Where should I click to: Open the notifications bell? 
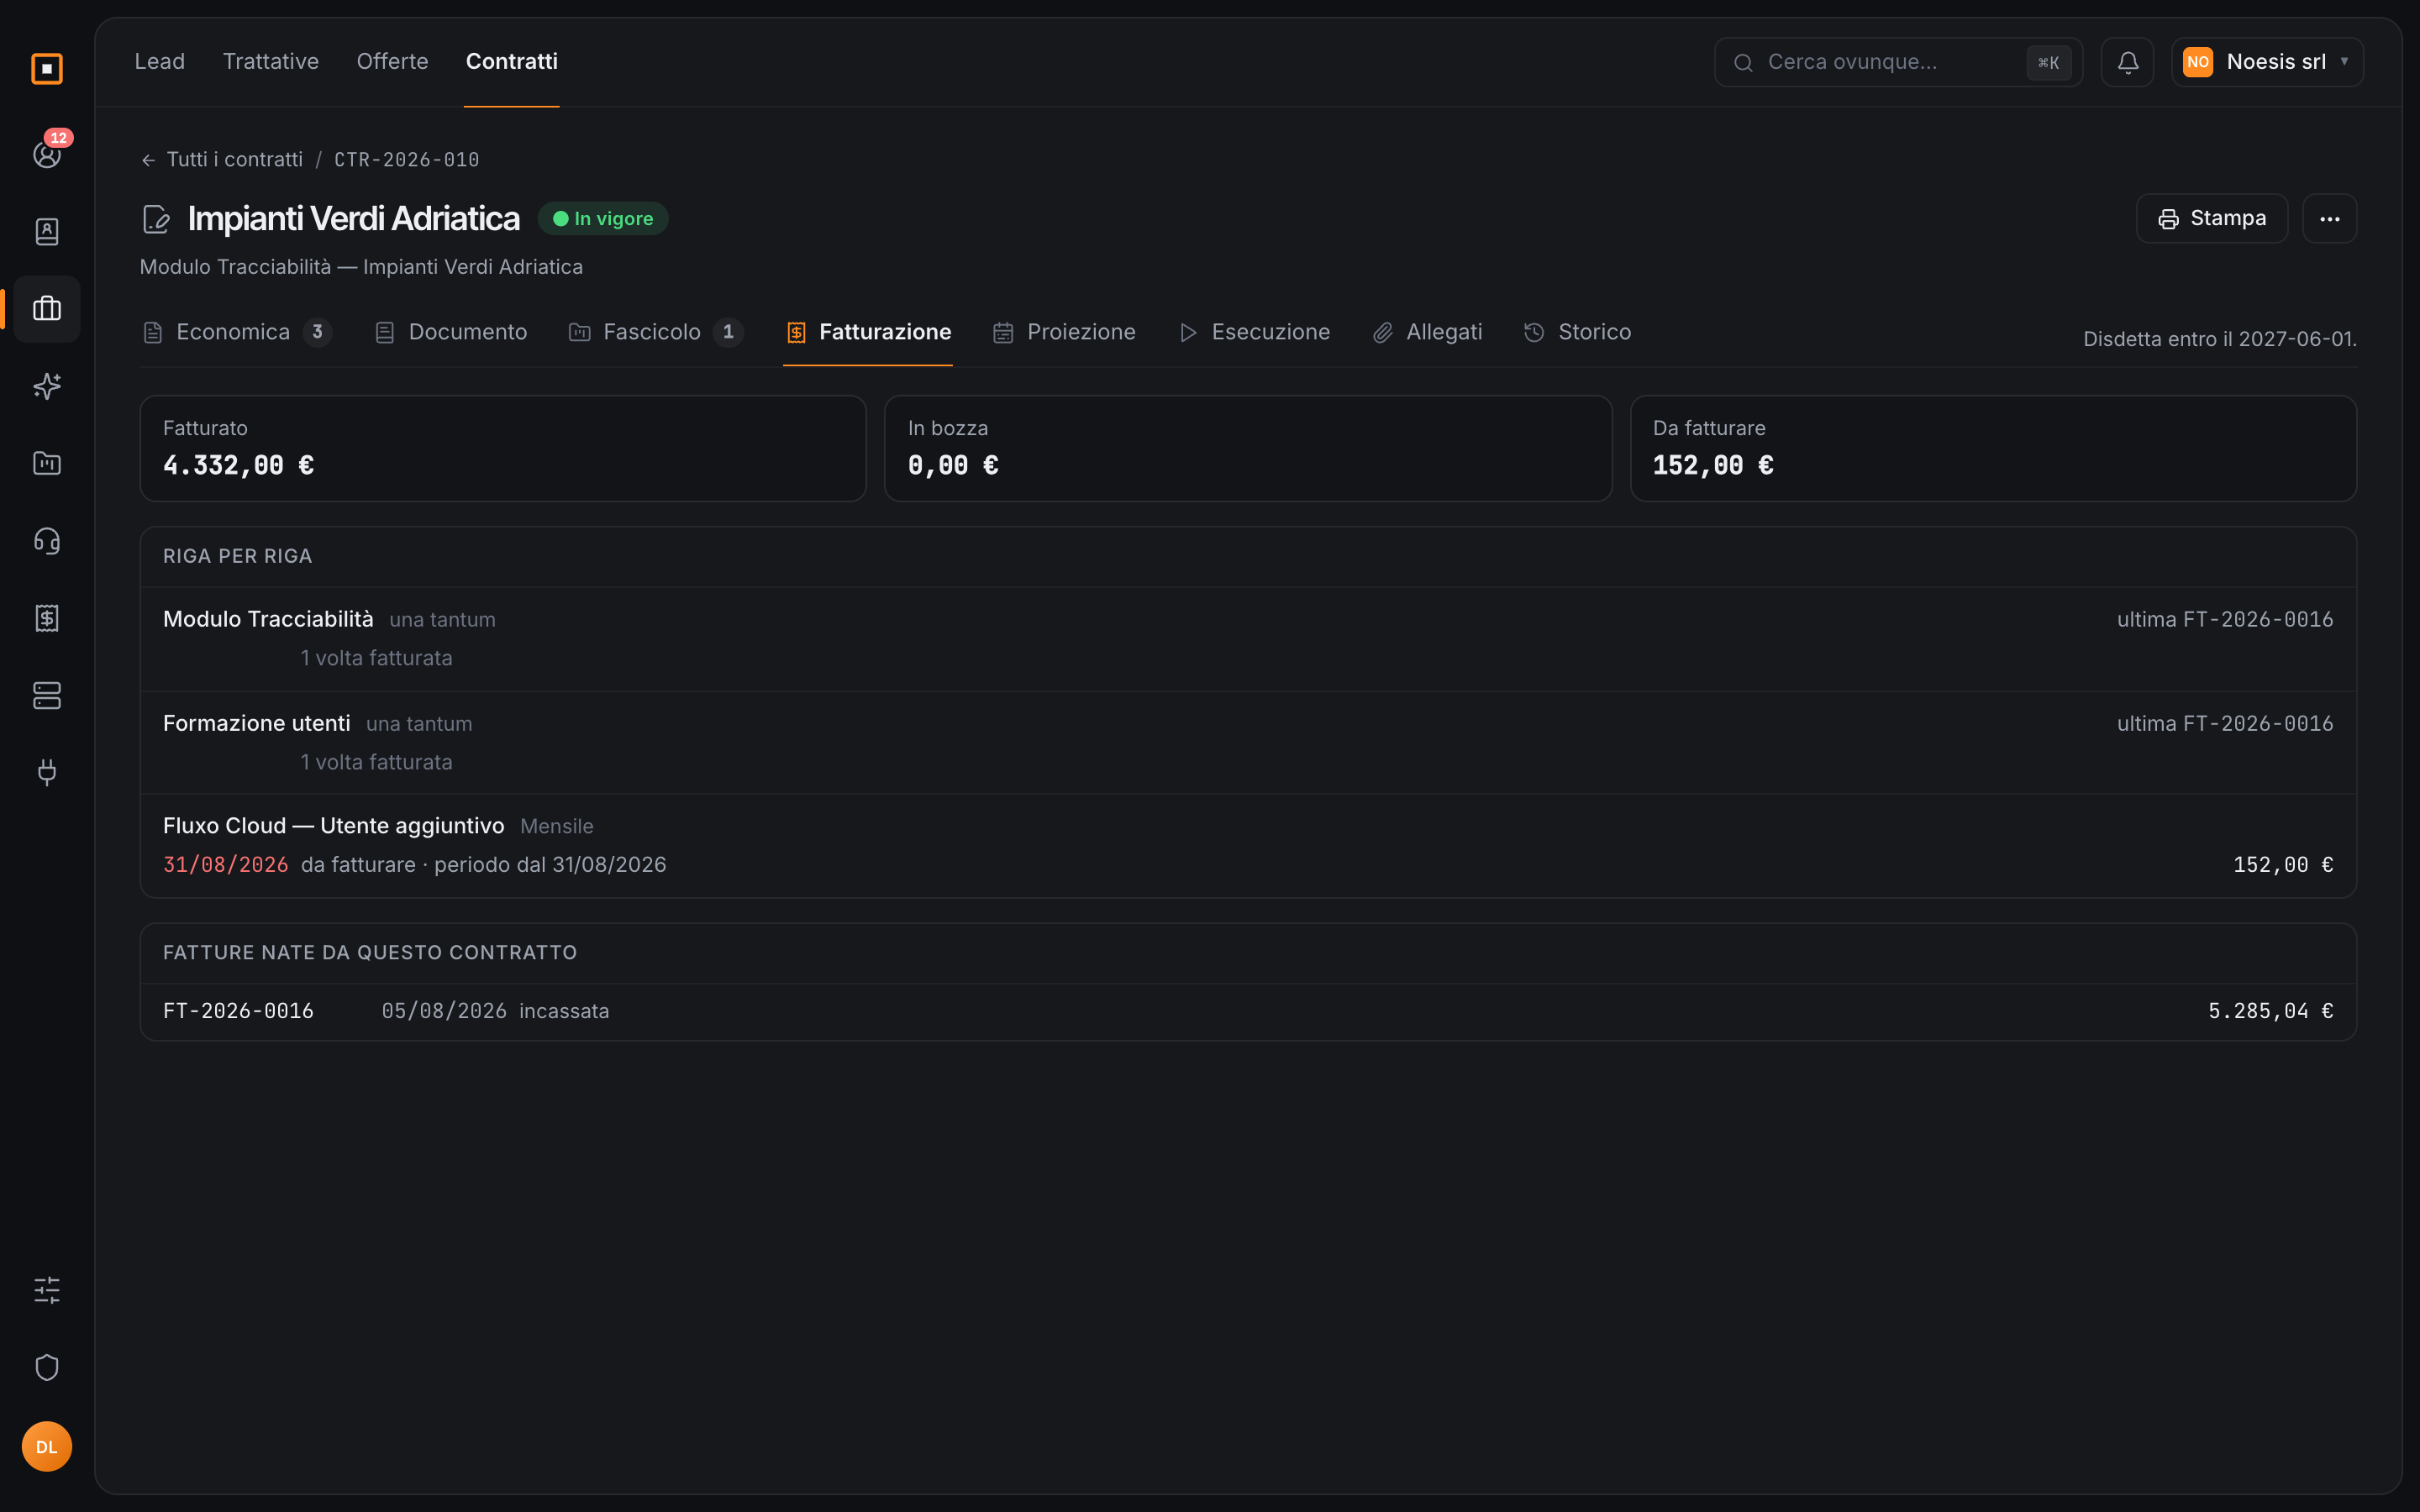click(x=2127, y=62)
